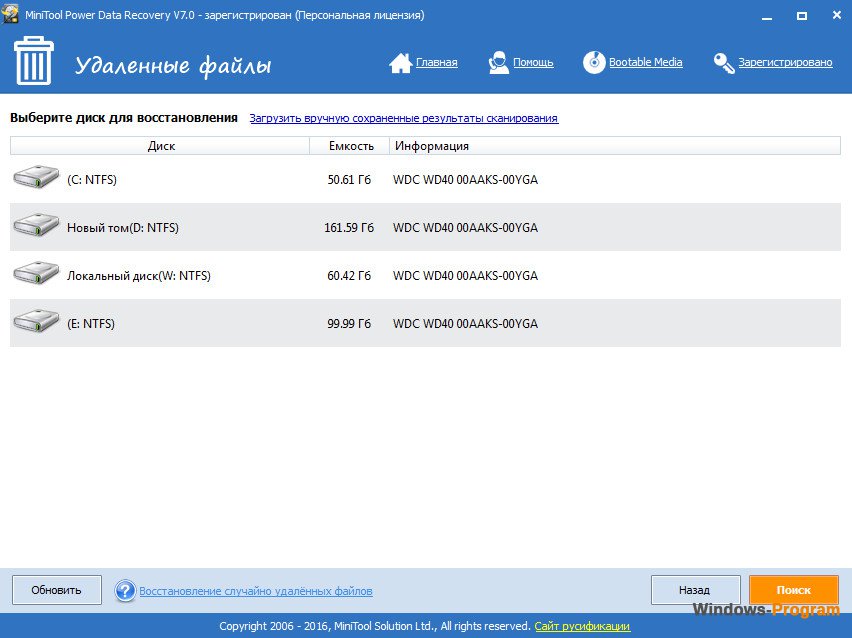Screen dimensions: 852x638
Task: Select the Новый том(D: NTFS) drive label
Action: click(123, 228)
